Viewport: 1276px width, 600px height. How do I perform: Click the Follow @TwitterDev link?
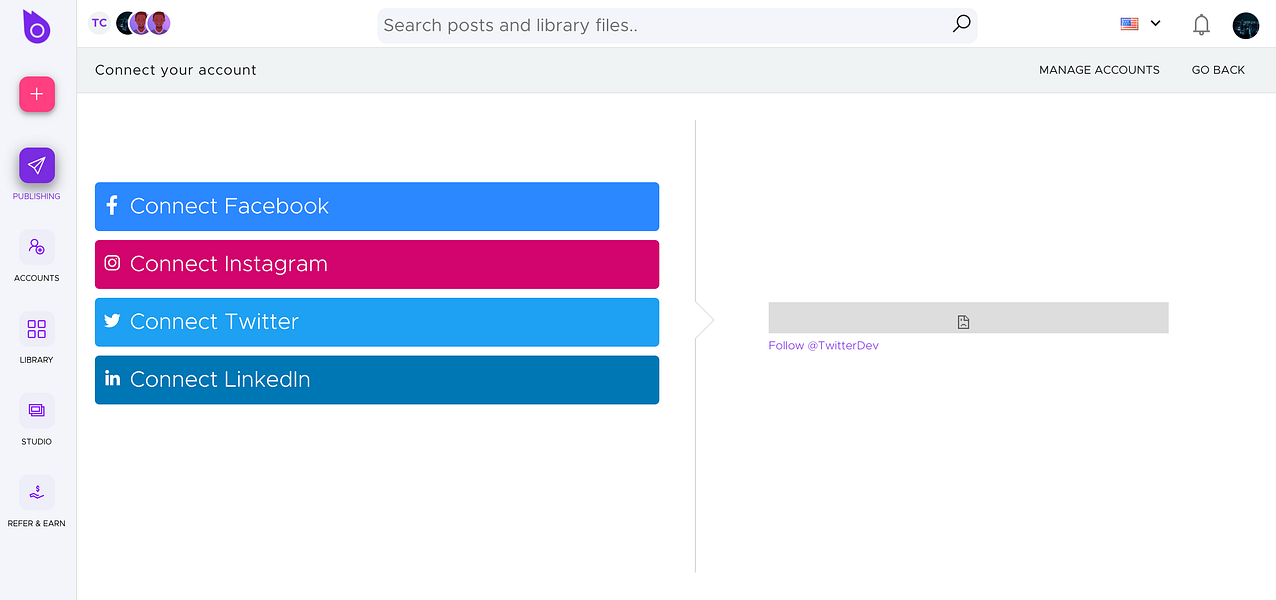point(823,345)
